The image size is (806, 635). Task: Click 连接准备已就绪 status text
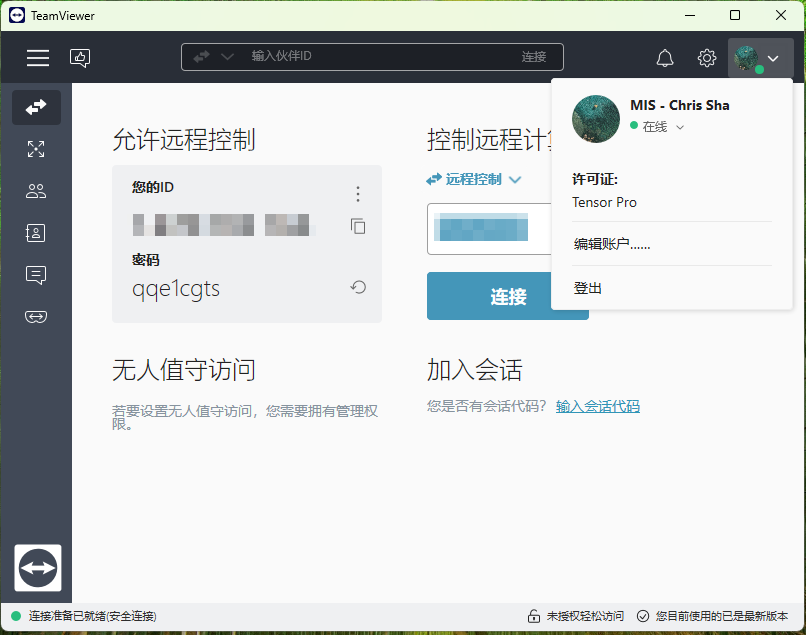[93, 616]
